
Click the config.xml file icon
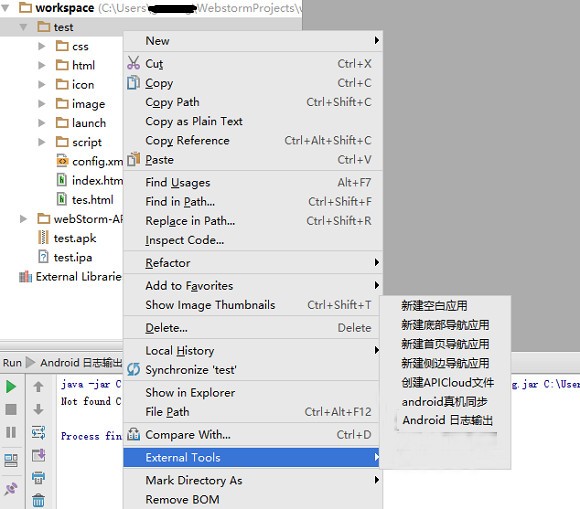(62, 161)
